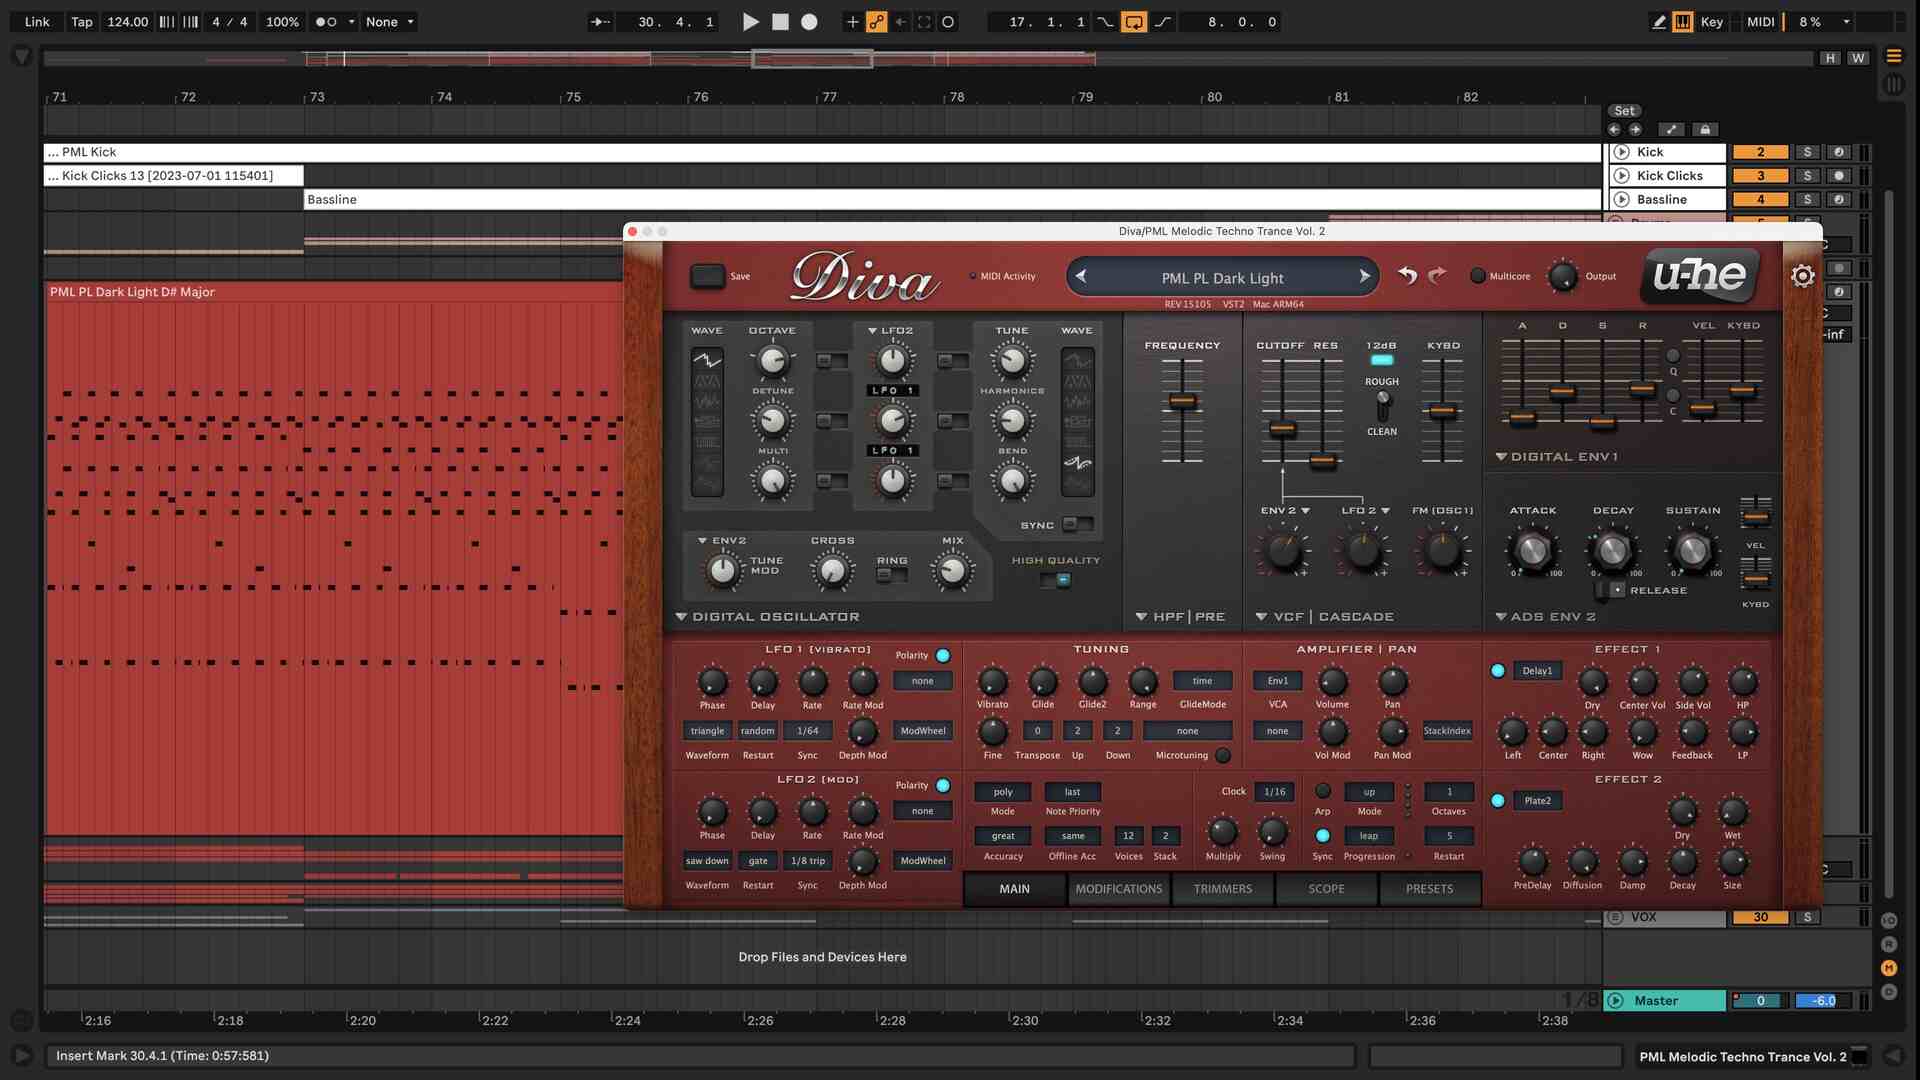Enable the Arp on/off switch
1920x1080 pixels.
[1322, 791]
